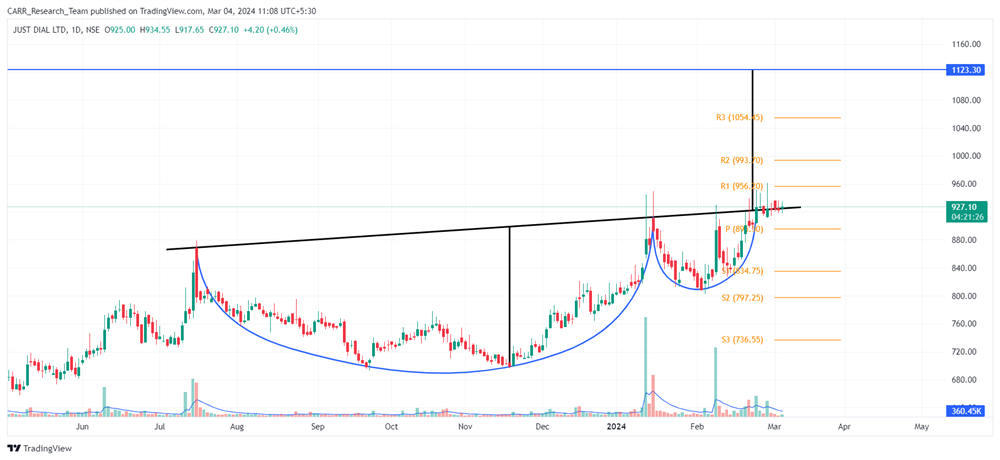This screenshot has height=460, width=1000.
Task: Click the Feb label on time axis
Action: click(x=696, y=426)
